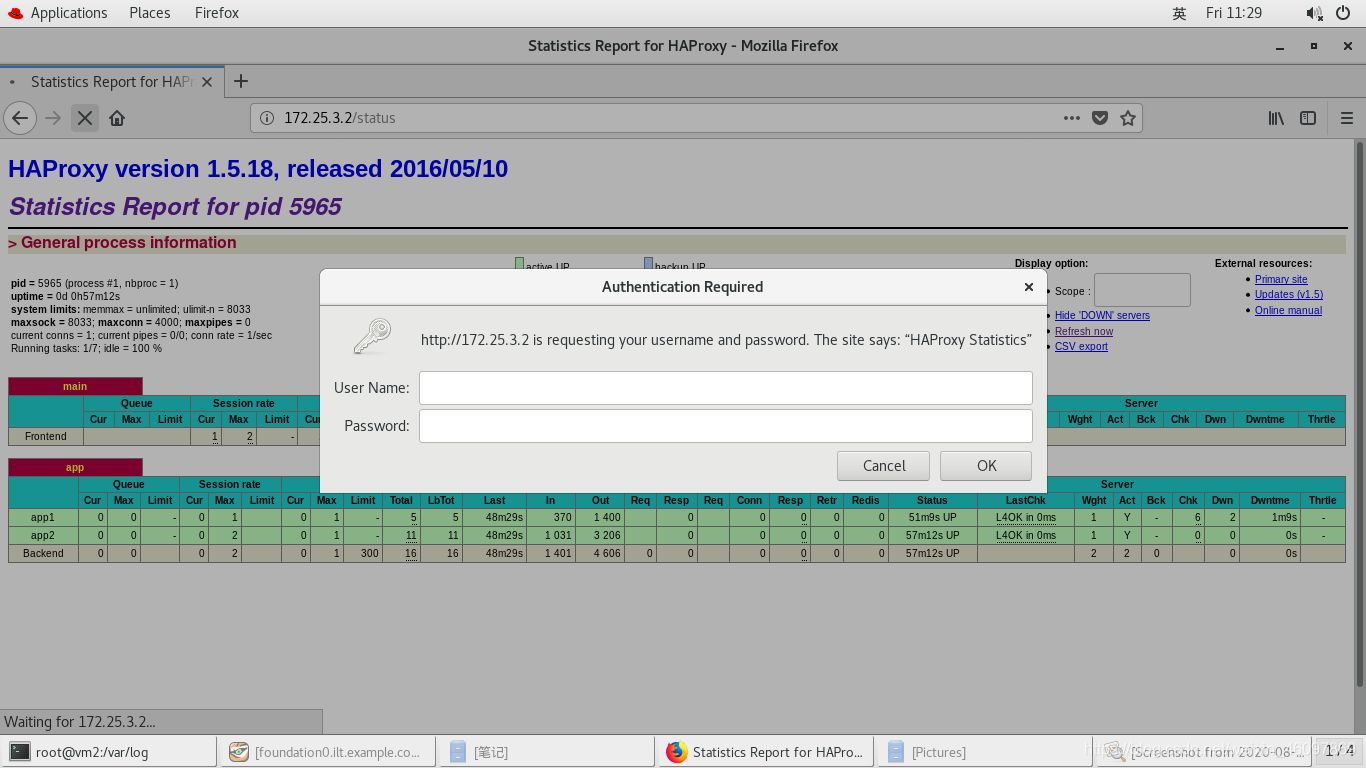Screen dimensions: 1366x768
Task: Switch input method indicator 英
Action: coord(1179,13)
